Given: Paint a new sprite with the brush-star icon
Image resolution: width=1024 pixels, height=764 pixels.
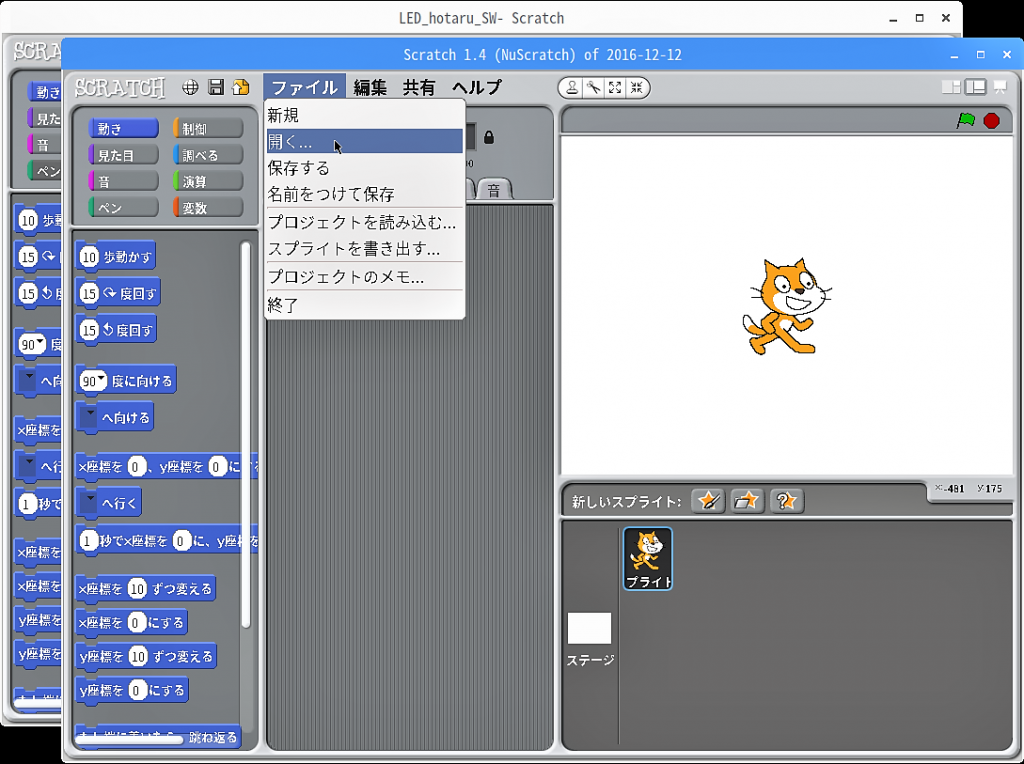Looking at the screenshot, I should click(708, 501).
